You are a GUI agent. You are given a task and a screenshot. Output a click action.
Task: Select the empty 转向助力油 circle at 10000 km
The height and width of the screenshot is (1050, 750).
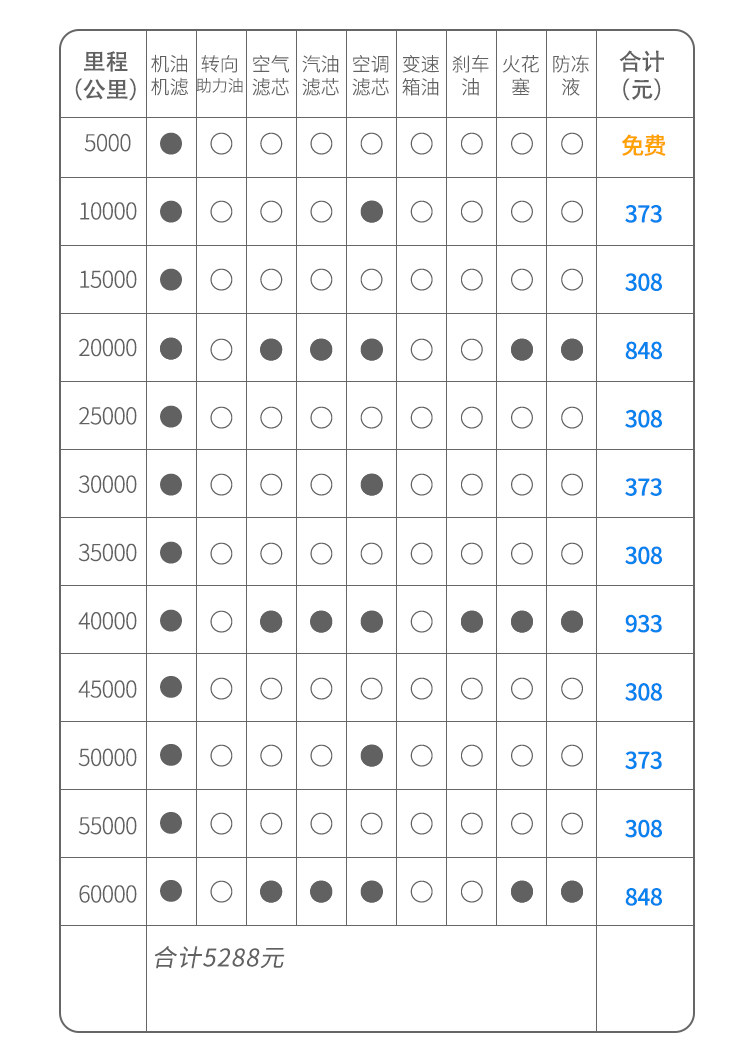(221, 212)
